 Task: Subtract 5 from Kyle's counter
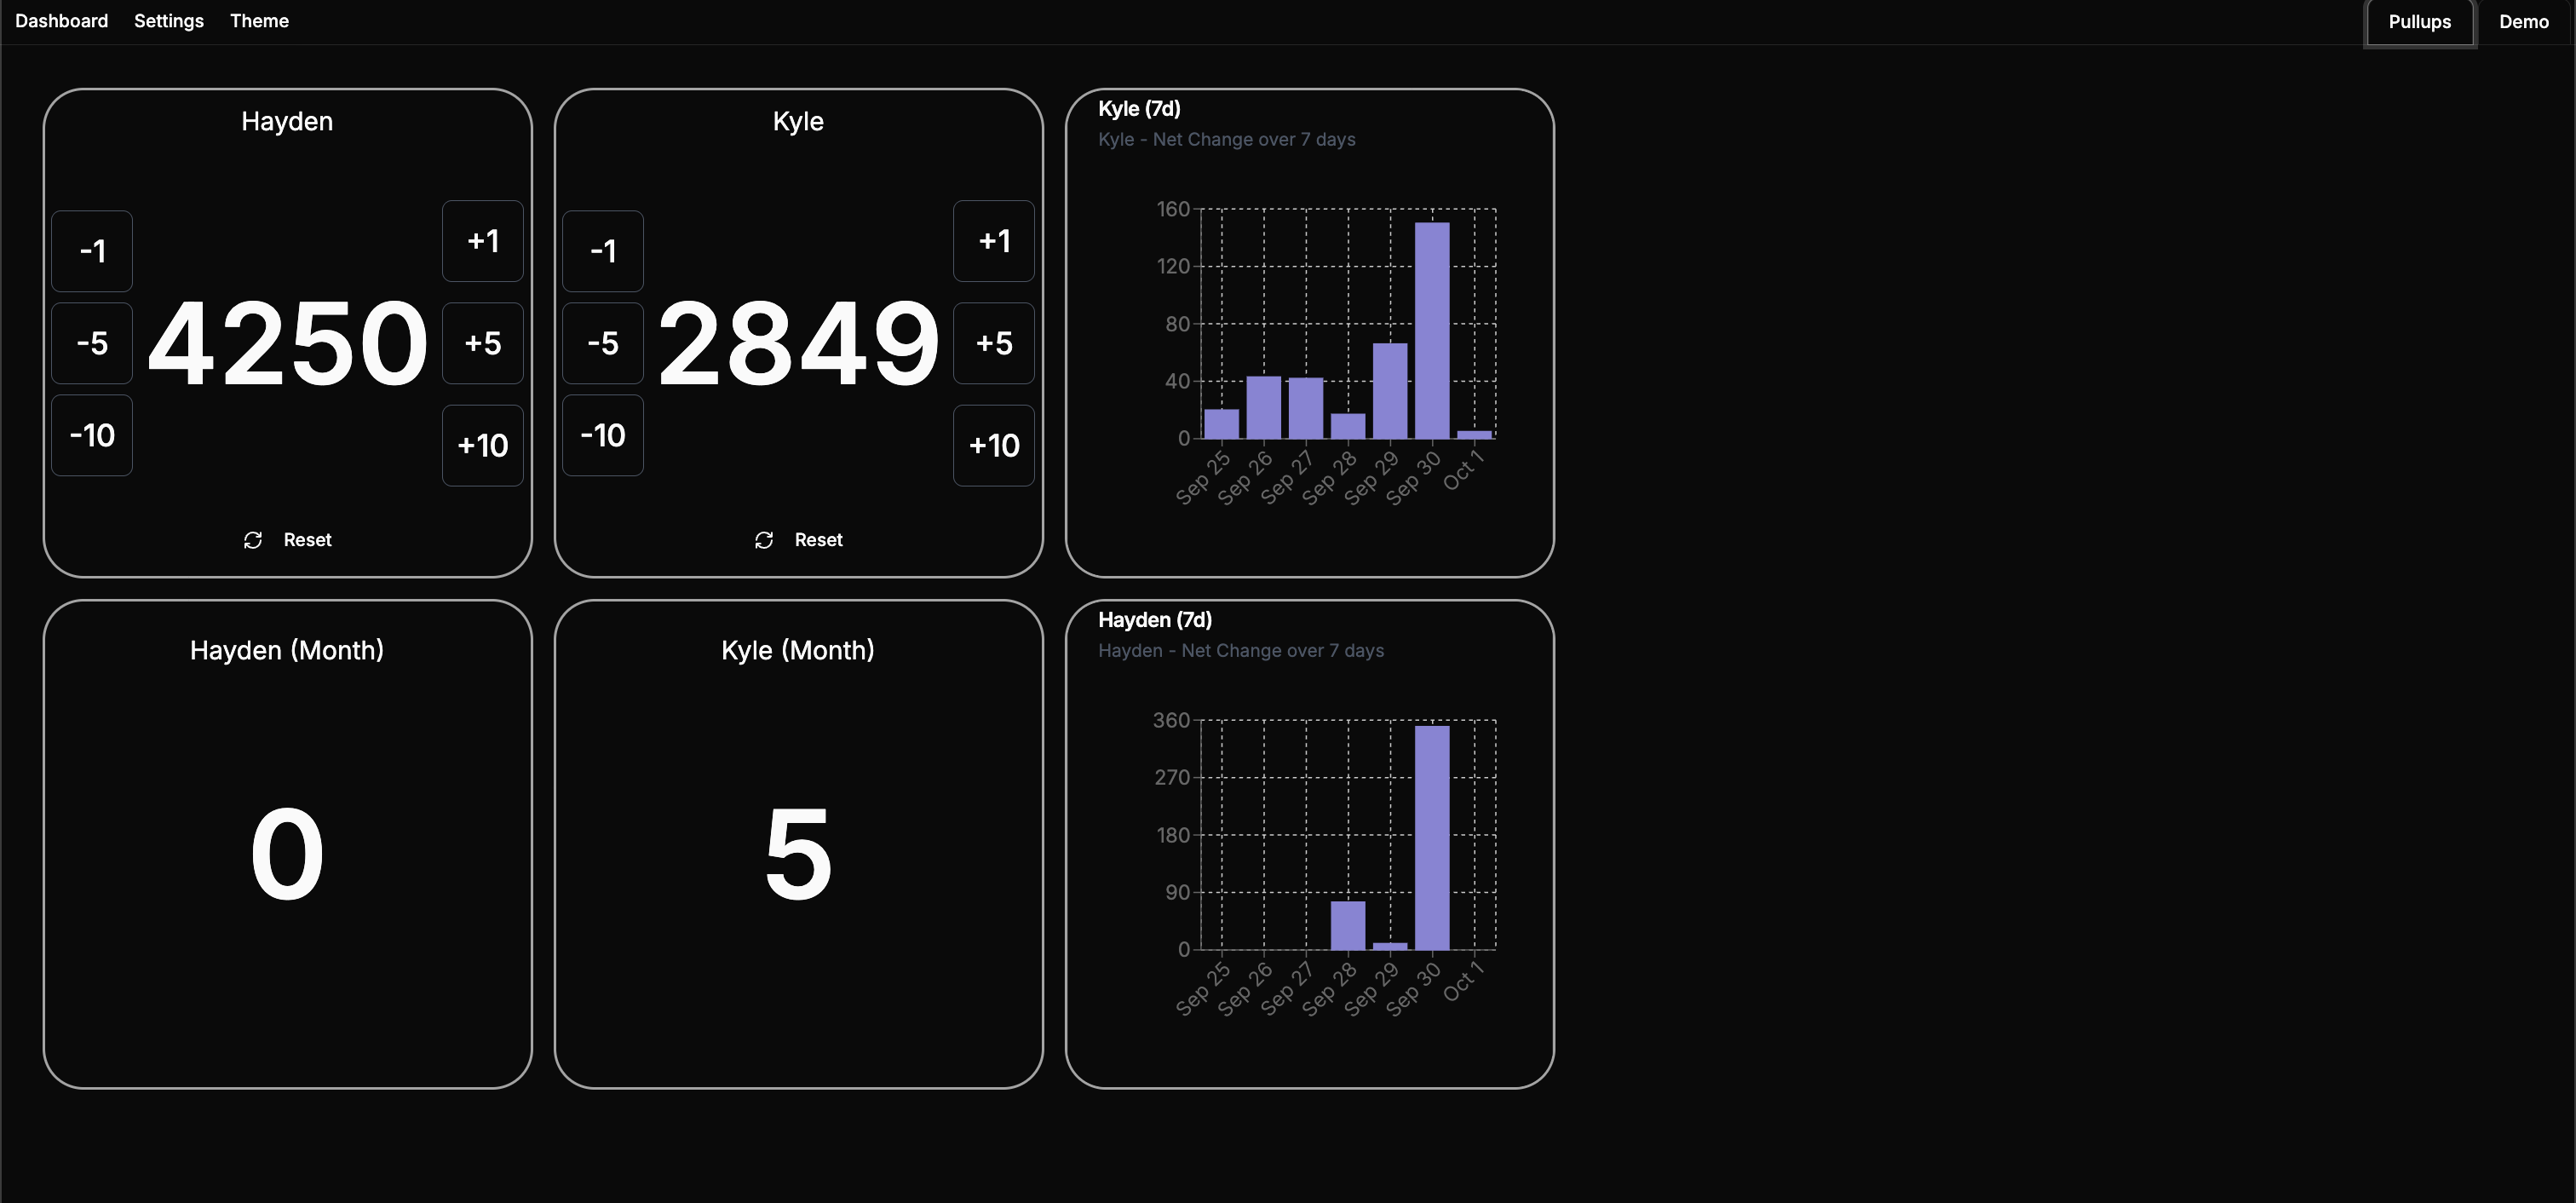click(603, 343)
